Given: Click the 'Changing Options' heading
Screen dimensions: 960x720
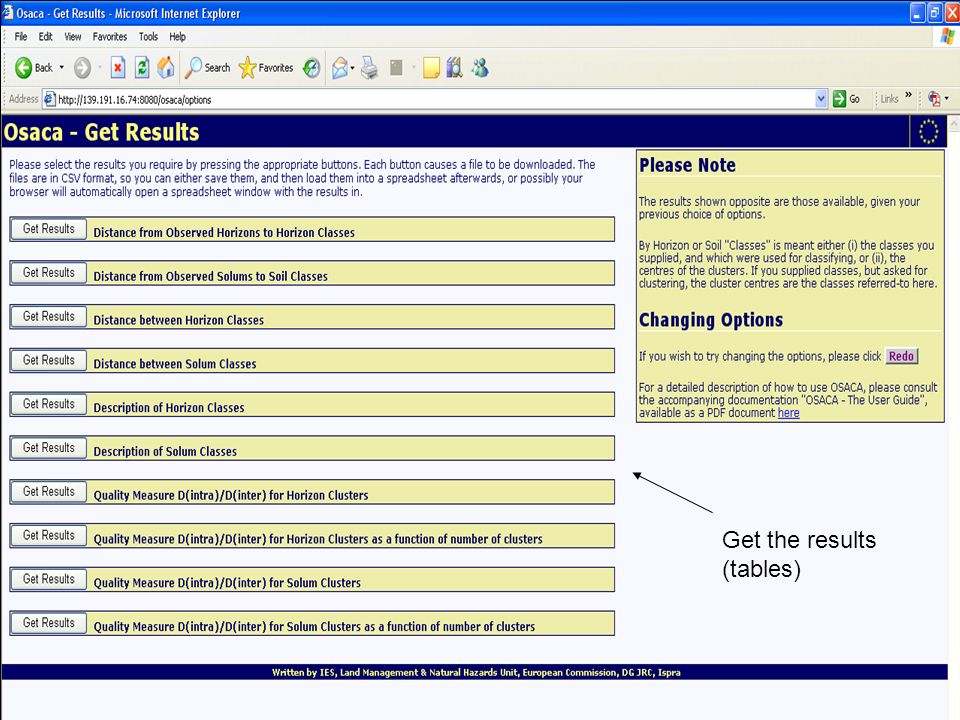Looking at the screenshot, I should click(x=711, y=320).
